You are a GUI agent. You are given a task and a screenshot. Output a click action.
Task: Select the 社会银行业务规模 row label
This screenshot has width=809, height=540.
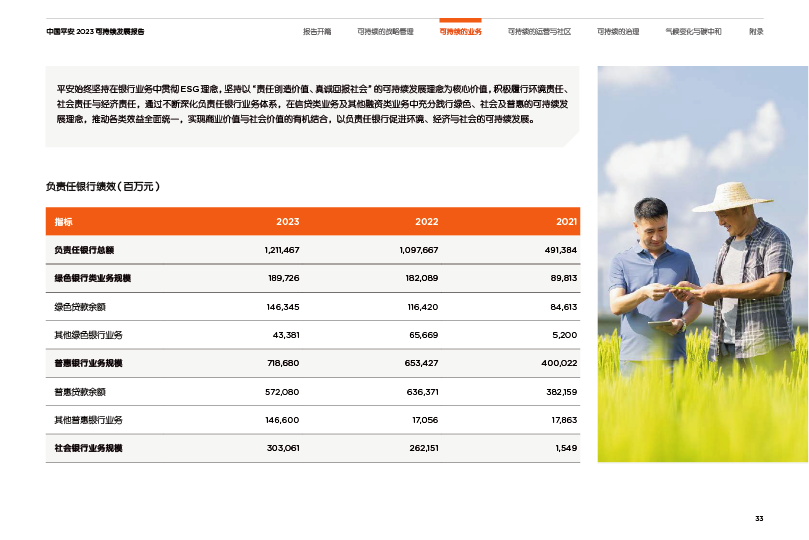pos(88,448)
